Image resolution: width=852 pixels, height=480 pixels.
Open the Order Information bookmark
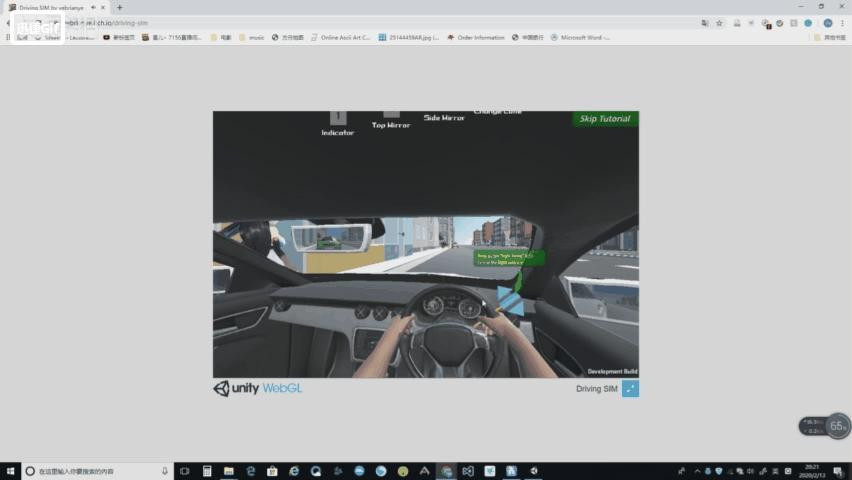tap(476, 38)
